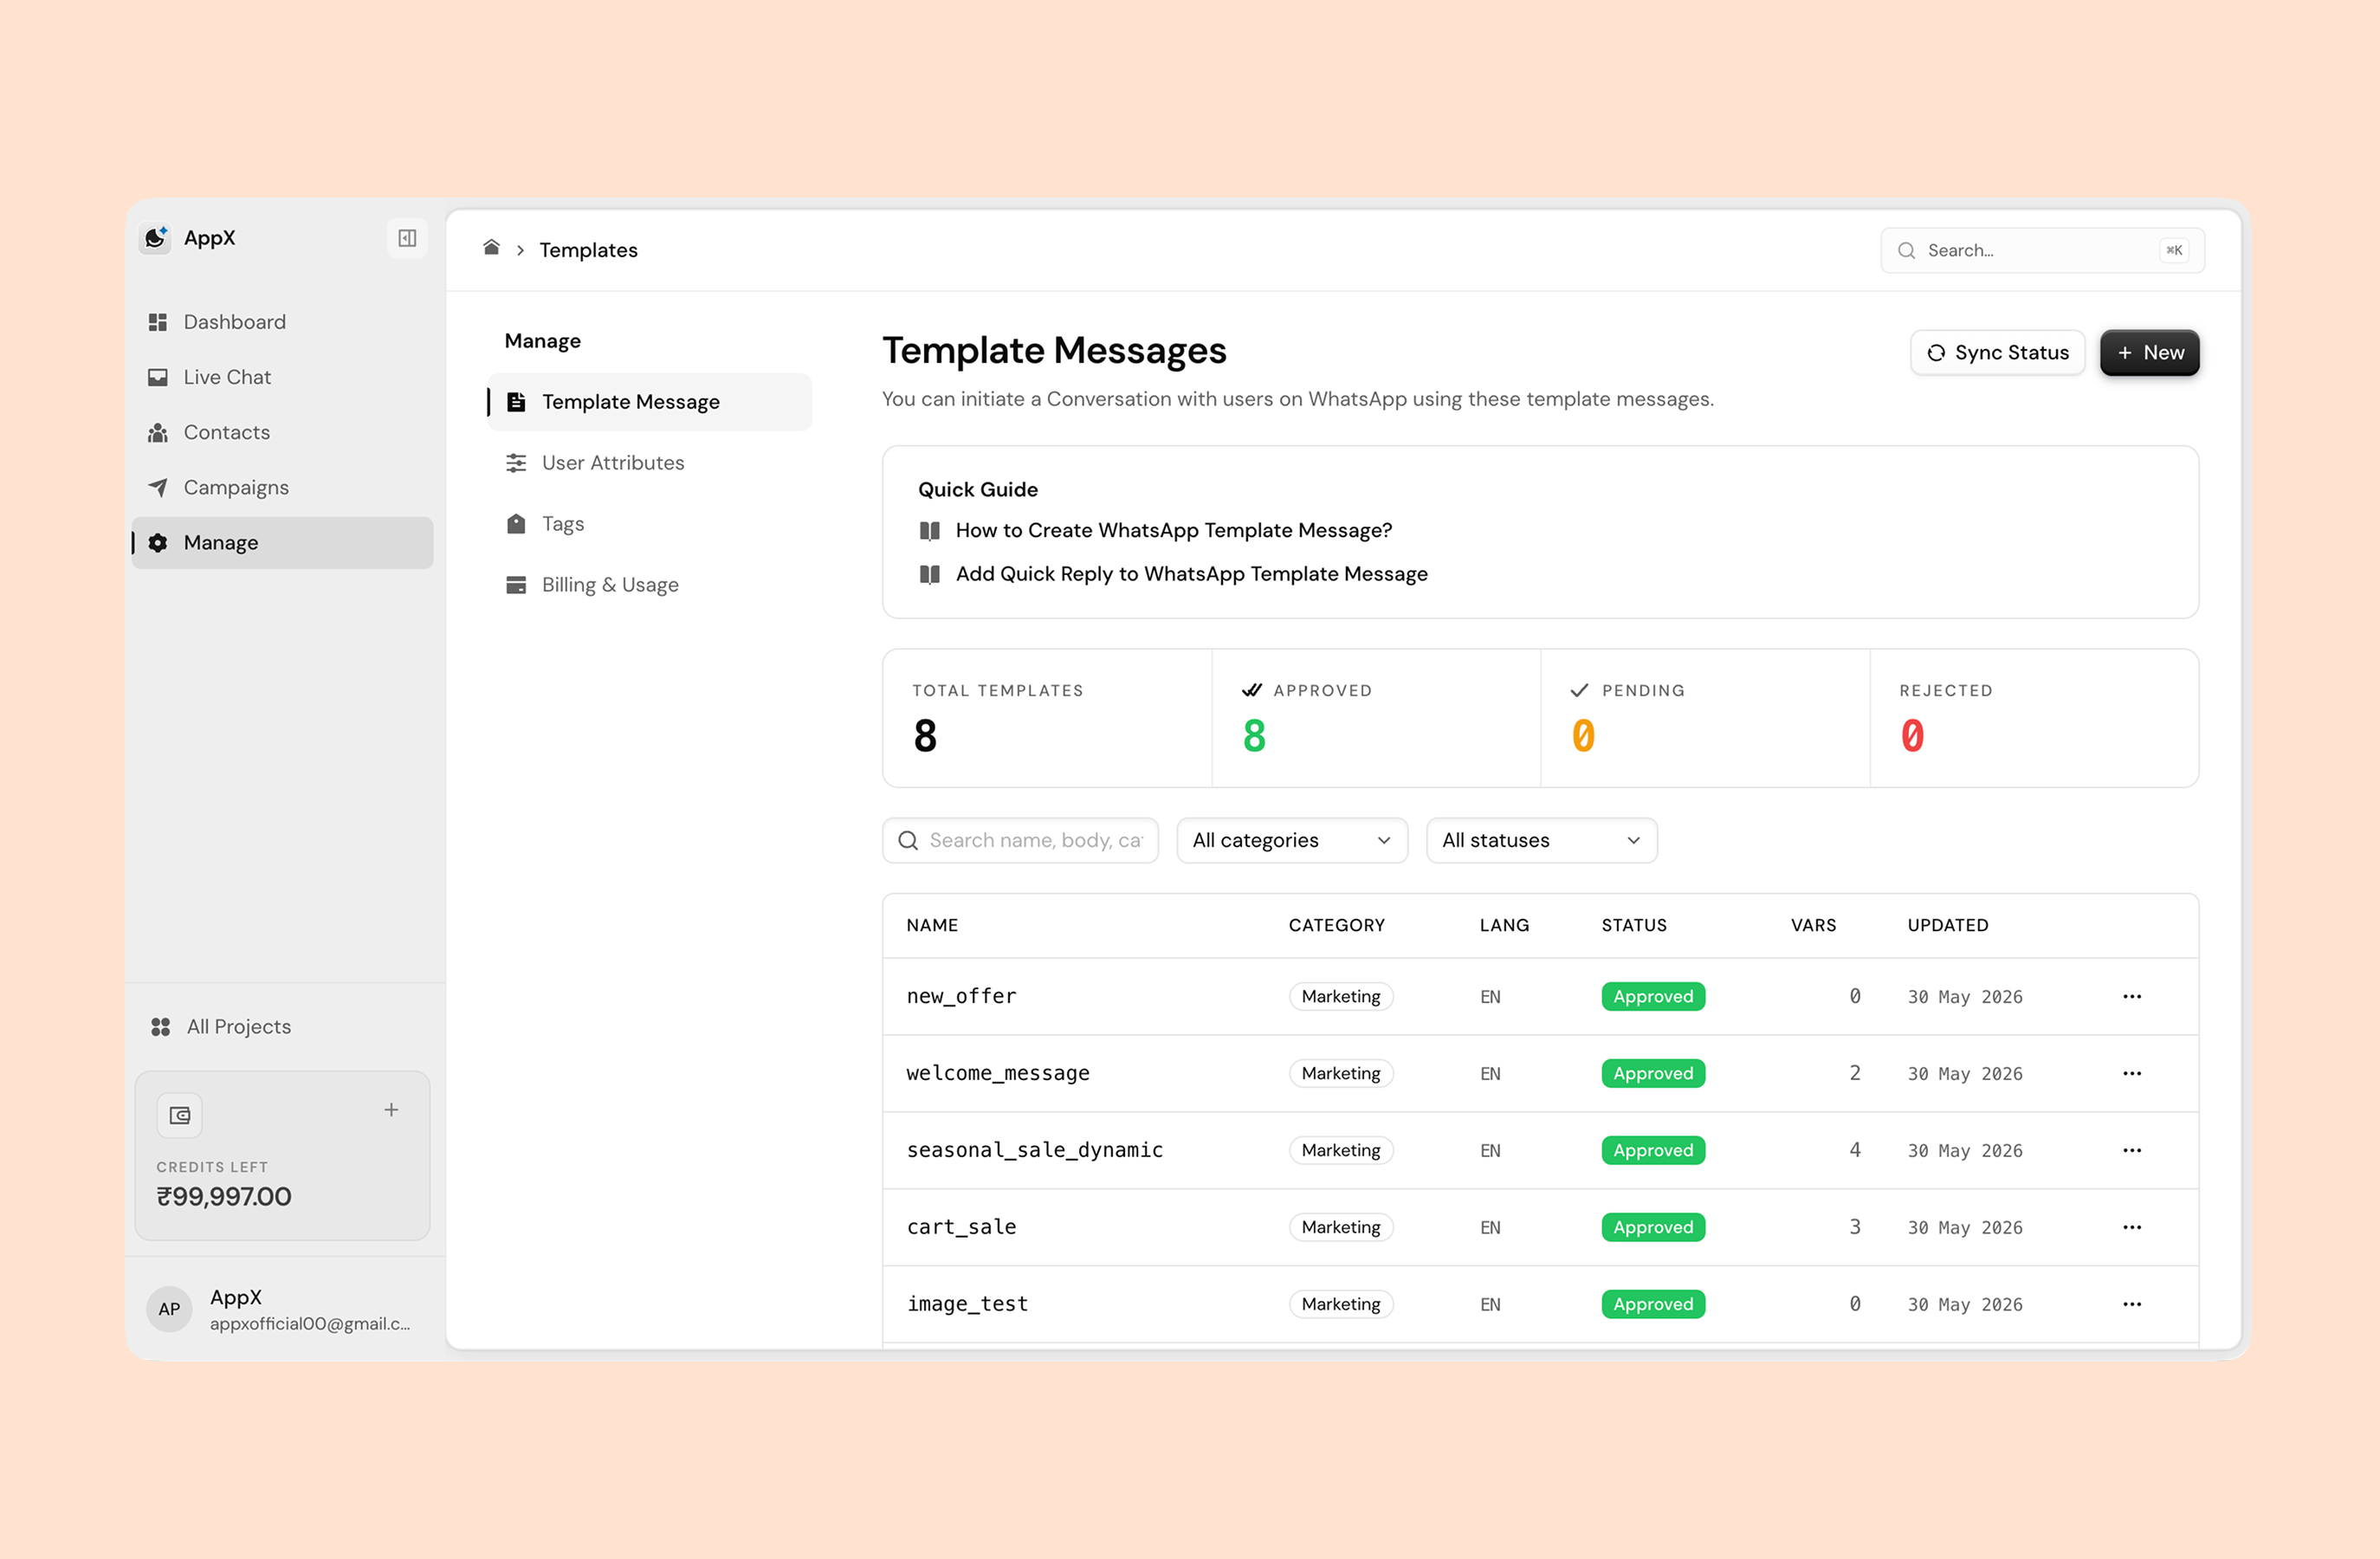This screenshot has height=1559, width=2380.
Task: Click the top Search magnifier icon
Action: tap(1907, 250)
